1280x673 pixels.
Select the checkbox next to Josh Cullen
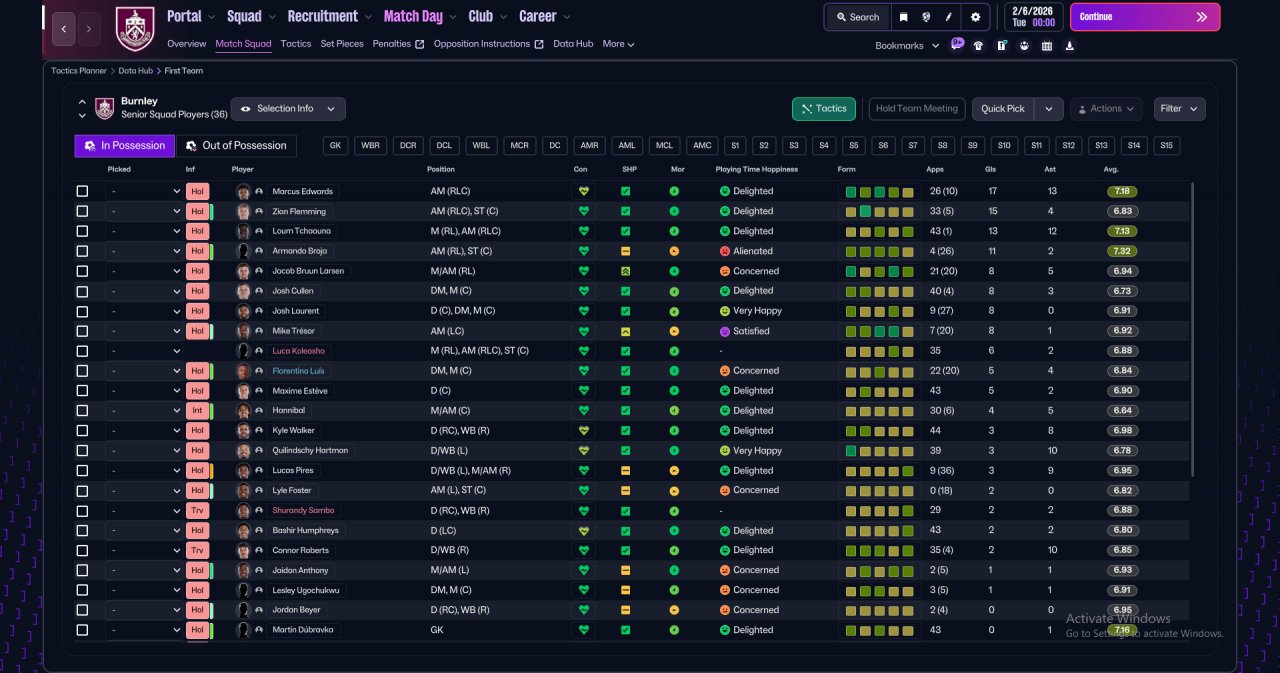[x=82, y=291]
